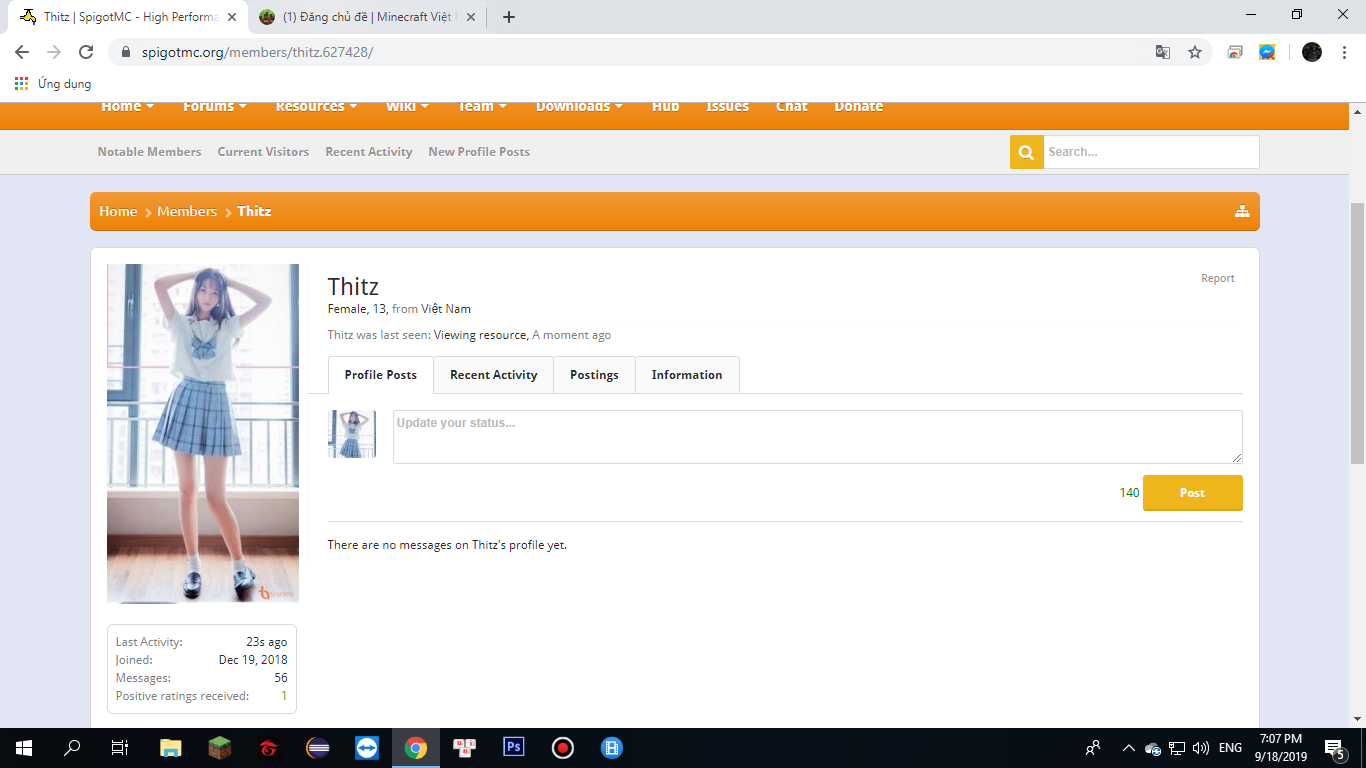This screenshot has width=1366, height=768.
Task: Focus the Update your status text box
Action: click(x=818, y=437)
